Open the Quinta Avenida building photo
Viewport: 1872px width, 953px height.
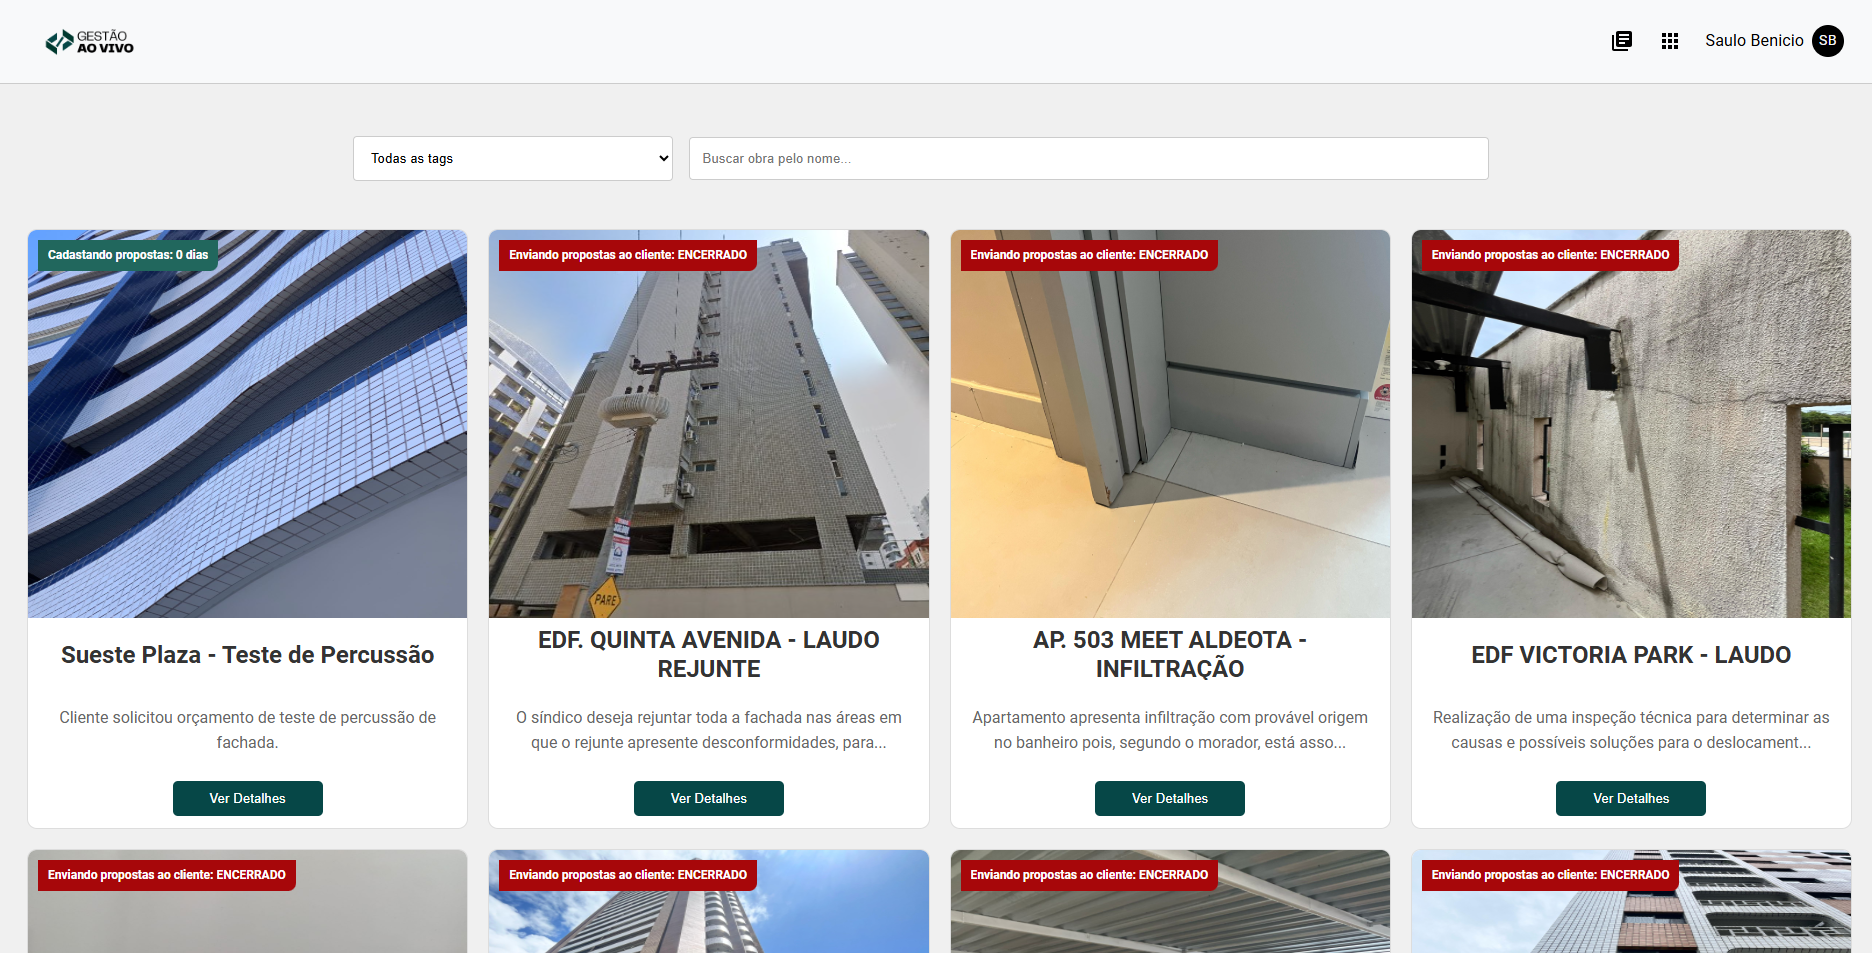pos(709,424)
